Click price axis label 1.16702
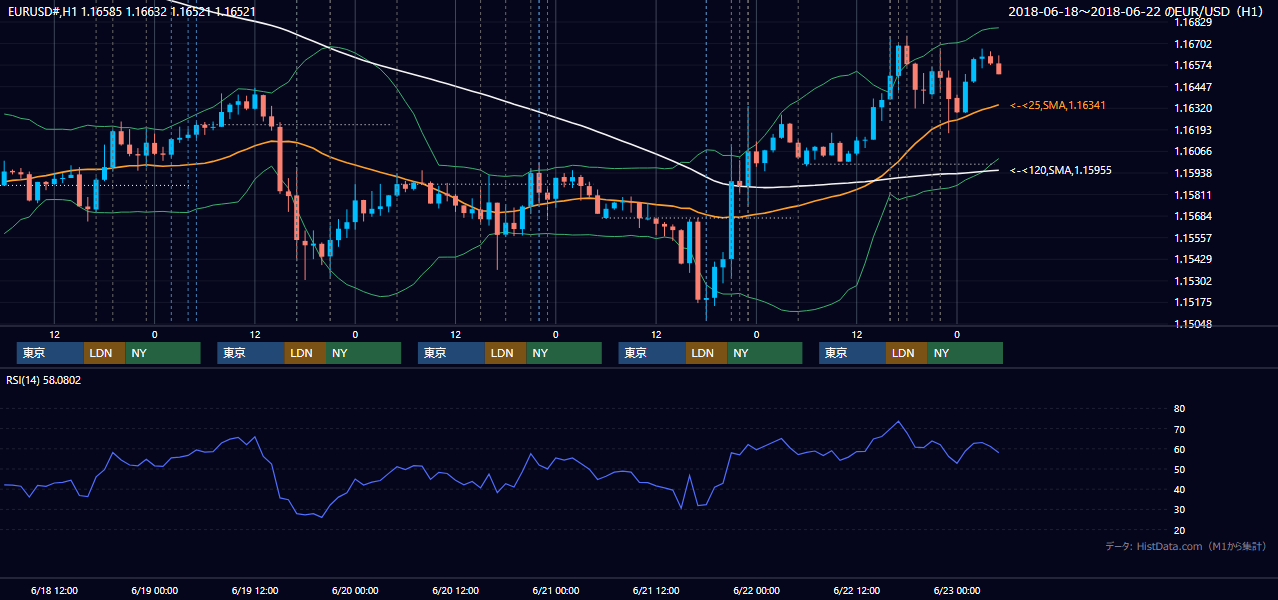 (1192, 44)
